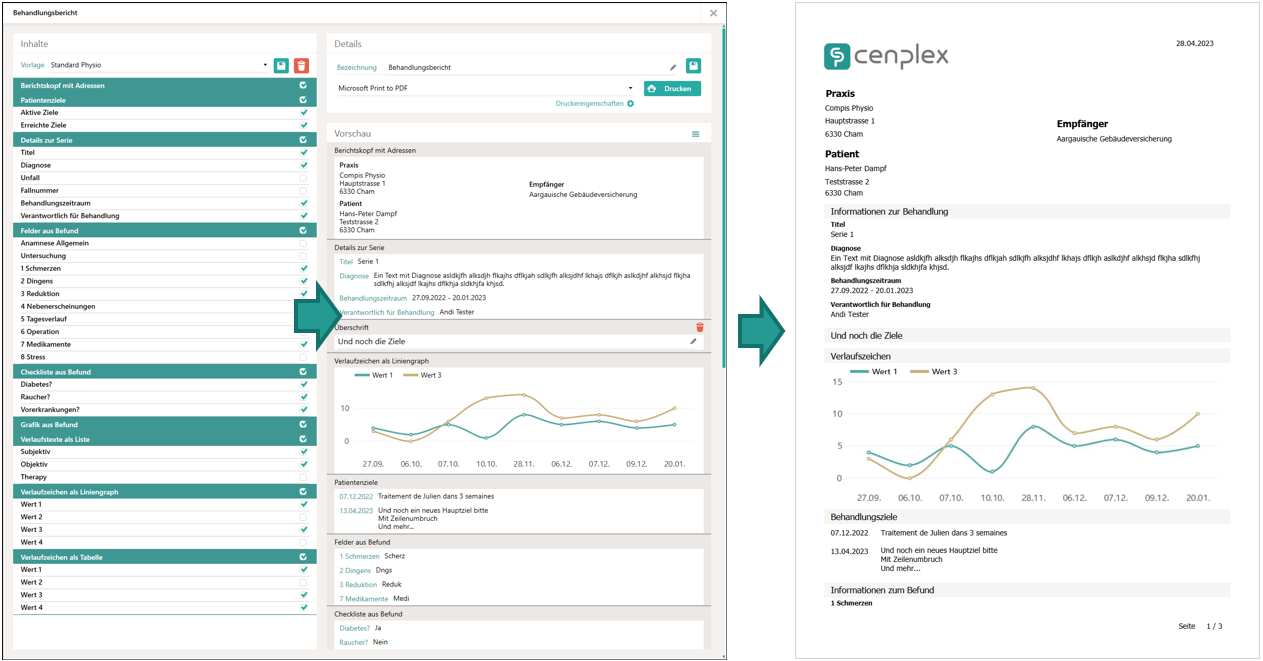Image resolution: width=1263 pixels, height=661 pixels.
Task: Uncheck the Diagnose checkbox
Action: (x=303, y=165)
